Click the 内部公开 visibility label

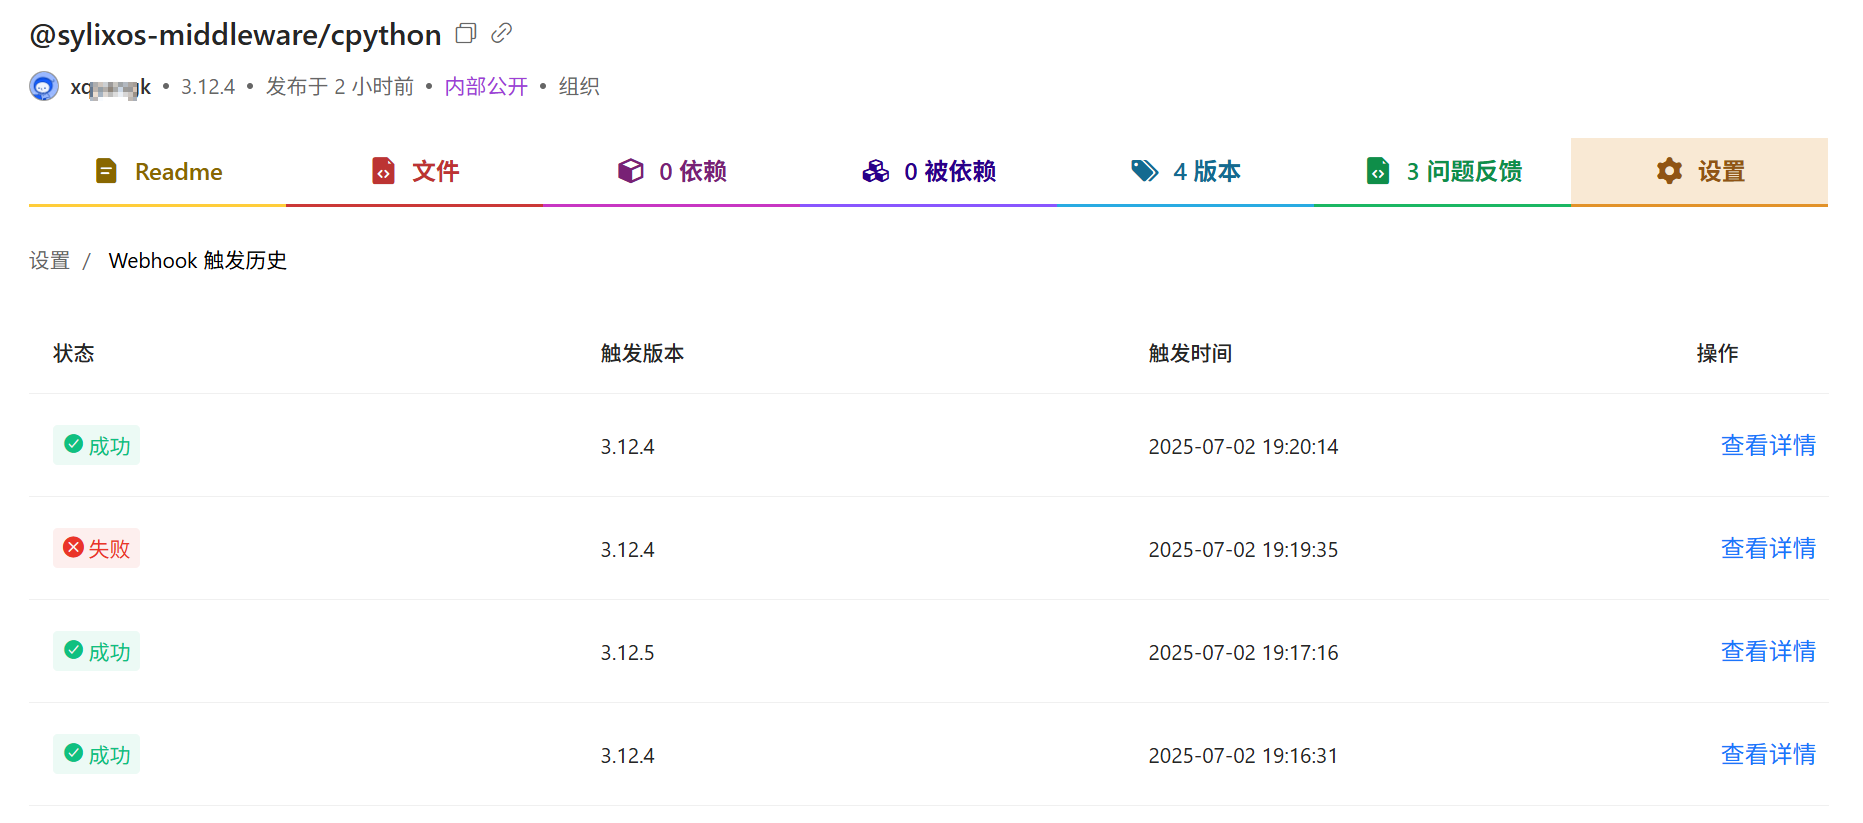pos(486,87)
